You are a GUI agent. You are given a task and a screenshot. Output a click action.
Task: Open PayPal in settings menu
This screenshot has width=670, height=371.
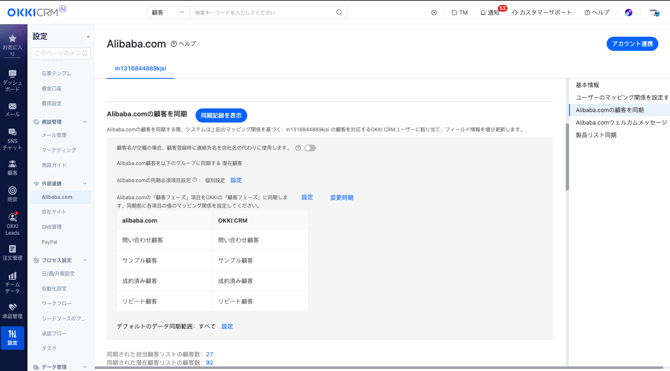coord(49,242)
